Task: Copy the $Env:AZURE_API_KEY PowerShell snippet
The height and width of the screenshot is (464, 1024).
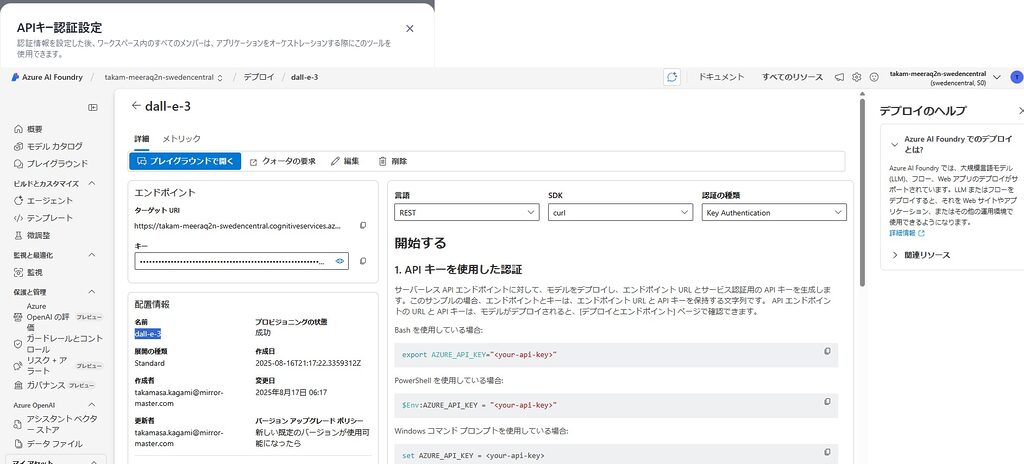Action: [x=827, y=401]
